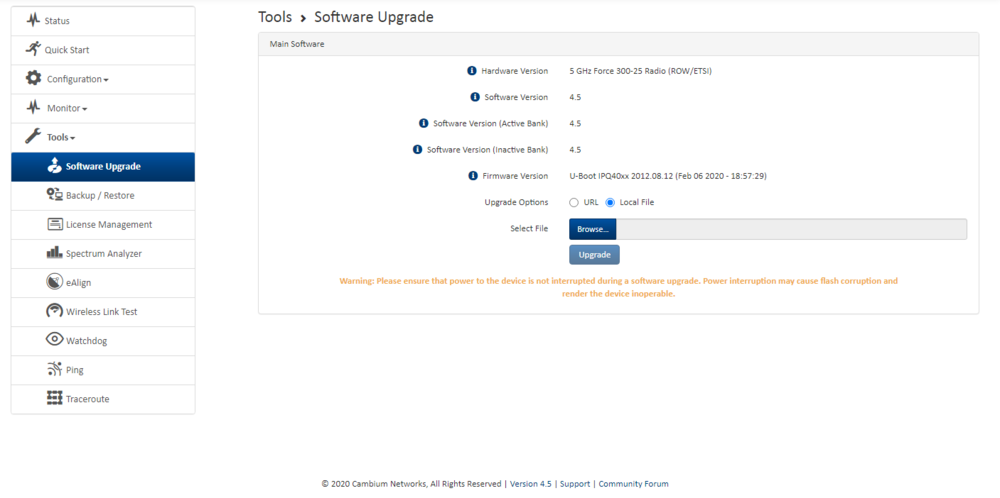Viewport: 1000px width, 498px height.
Task: Click the Wireless Link Test gauge icon
Action: coord(55,311)
